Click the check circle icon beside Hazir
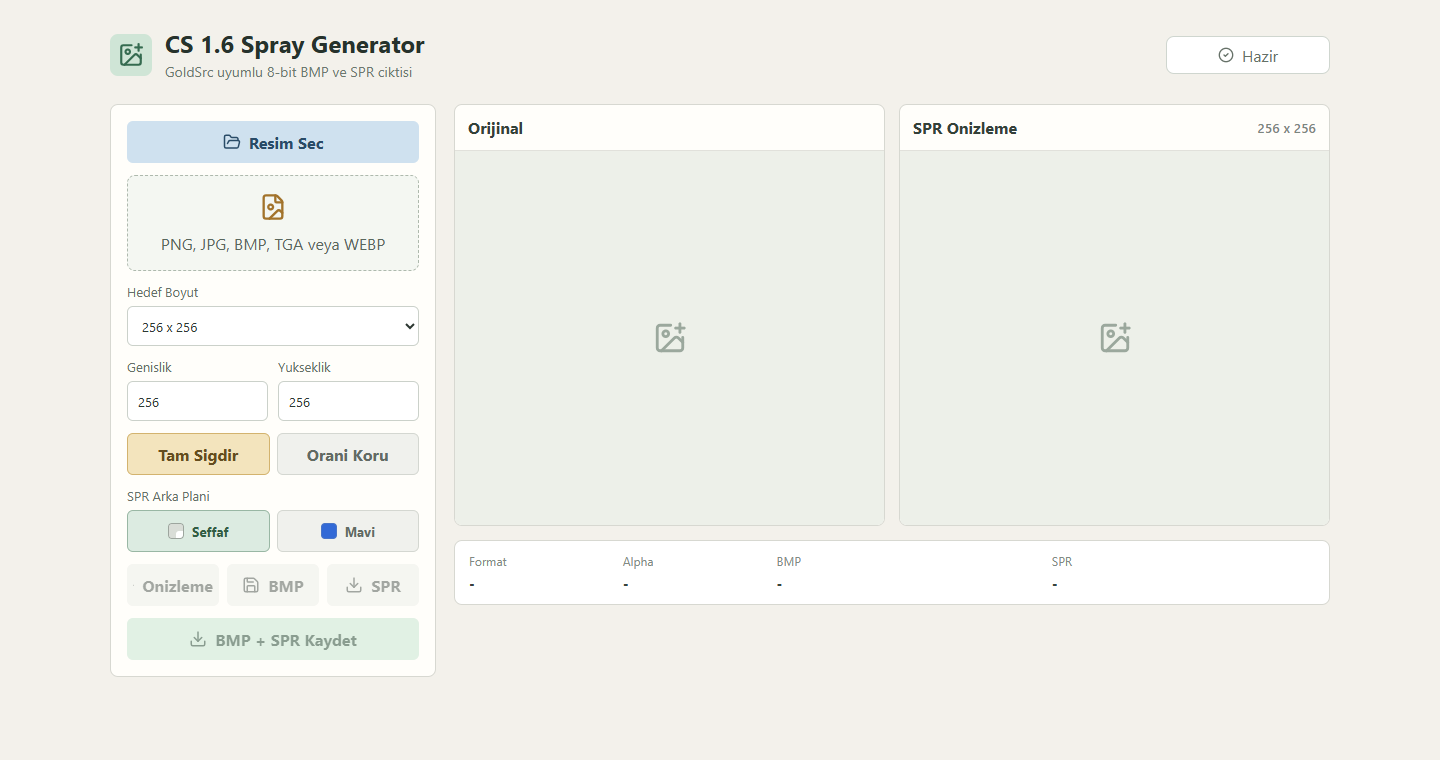Image resolution: width=1440 pixels, height=760 pixels. click(1226, 55)
